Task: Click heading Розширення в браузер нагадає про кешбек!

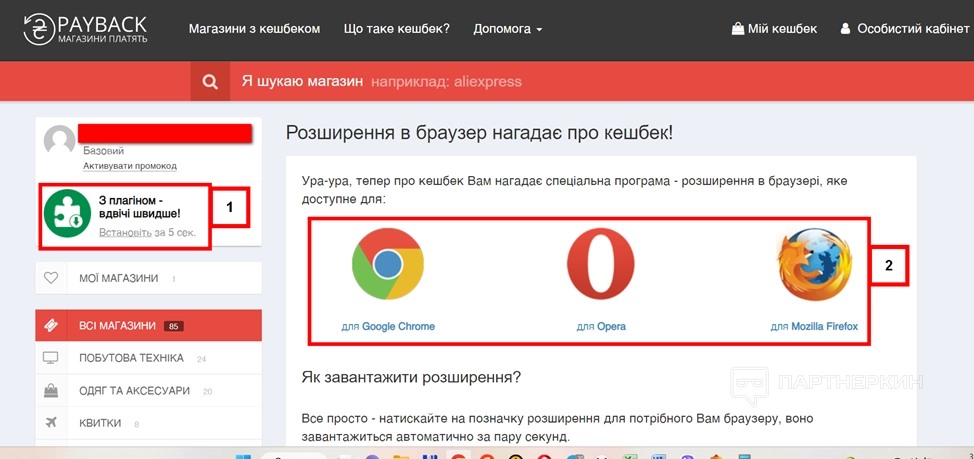Action: pyautogui.click(x=479, y=133)
